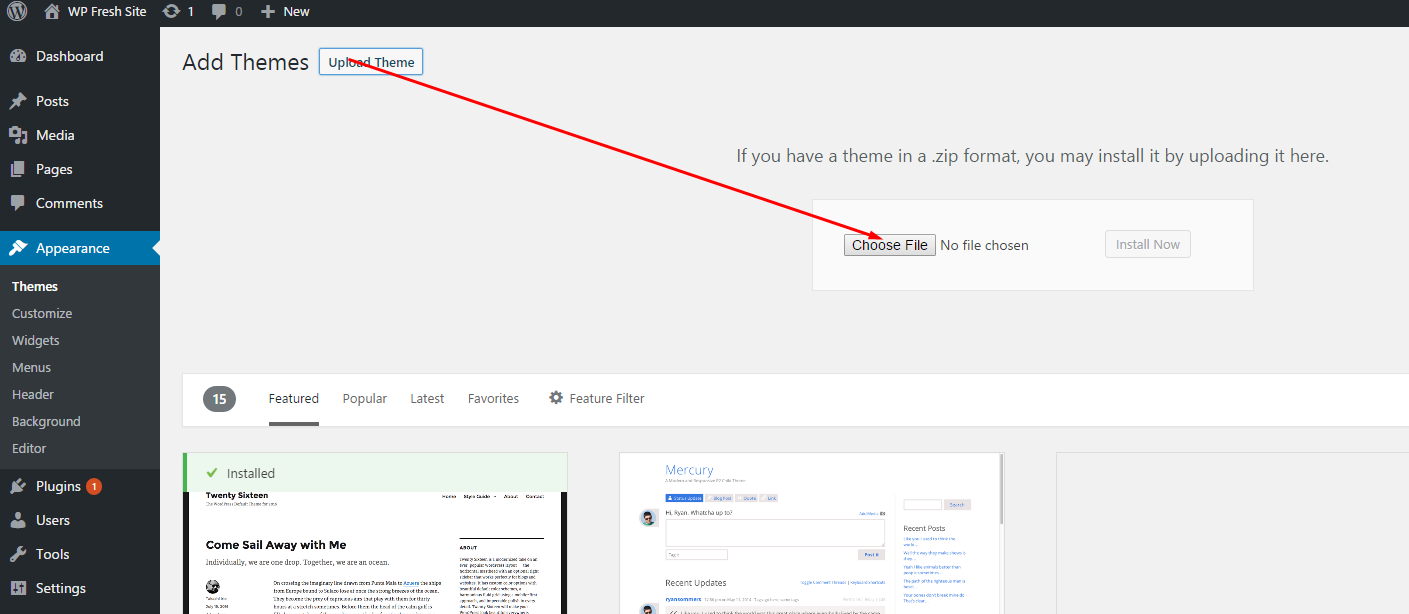
Task: Click the Plugins update count badge
Action: (94, 487)
